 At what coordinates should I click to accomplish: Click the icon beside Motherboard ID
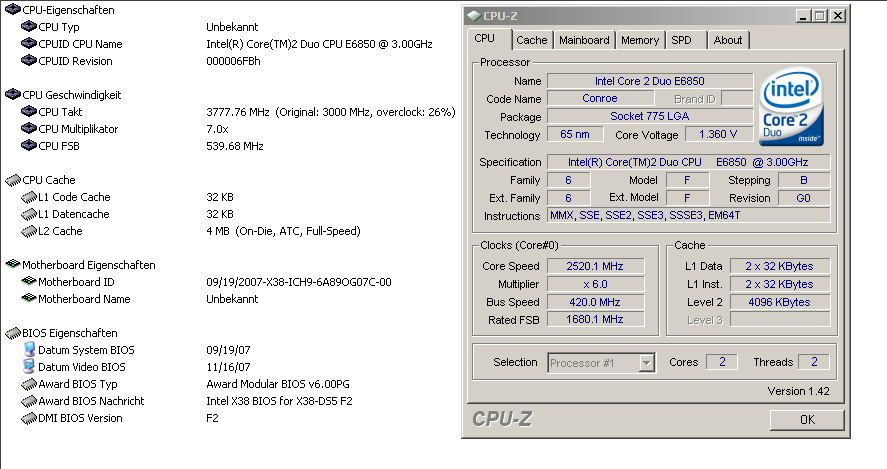click(x=29, y=281)
